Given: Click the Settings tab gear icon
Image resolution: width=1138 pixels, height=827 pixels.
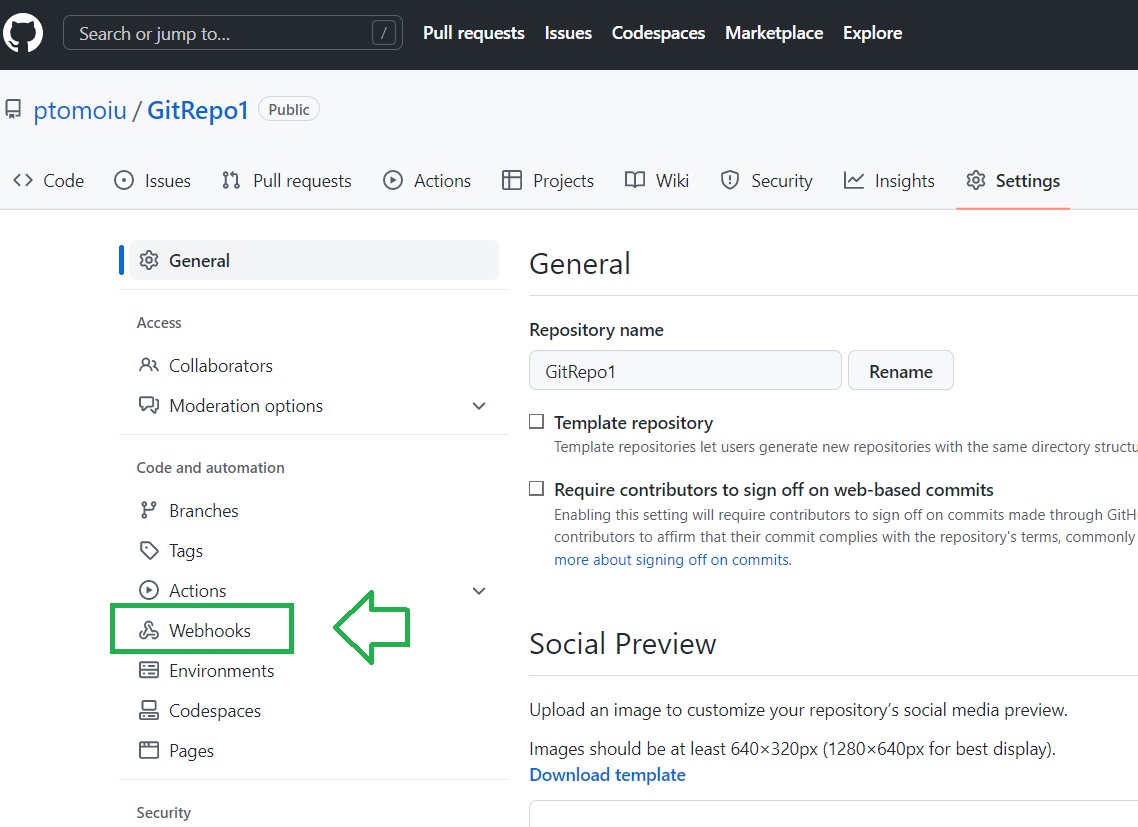Looking at the screenshot, I should pos(976,180).
